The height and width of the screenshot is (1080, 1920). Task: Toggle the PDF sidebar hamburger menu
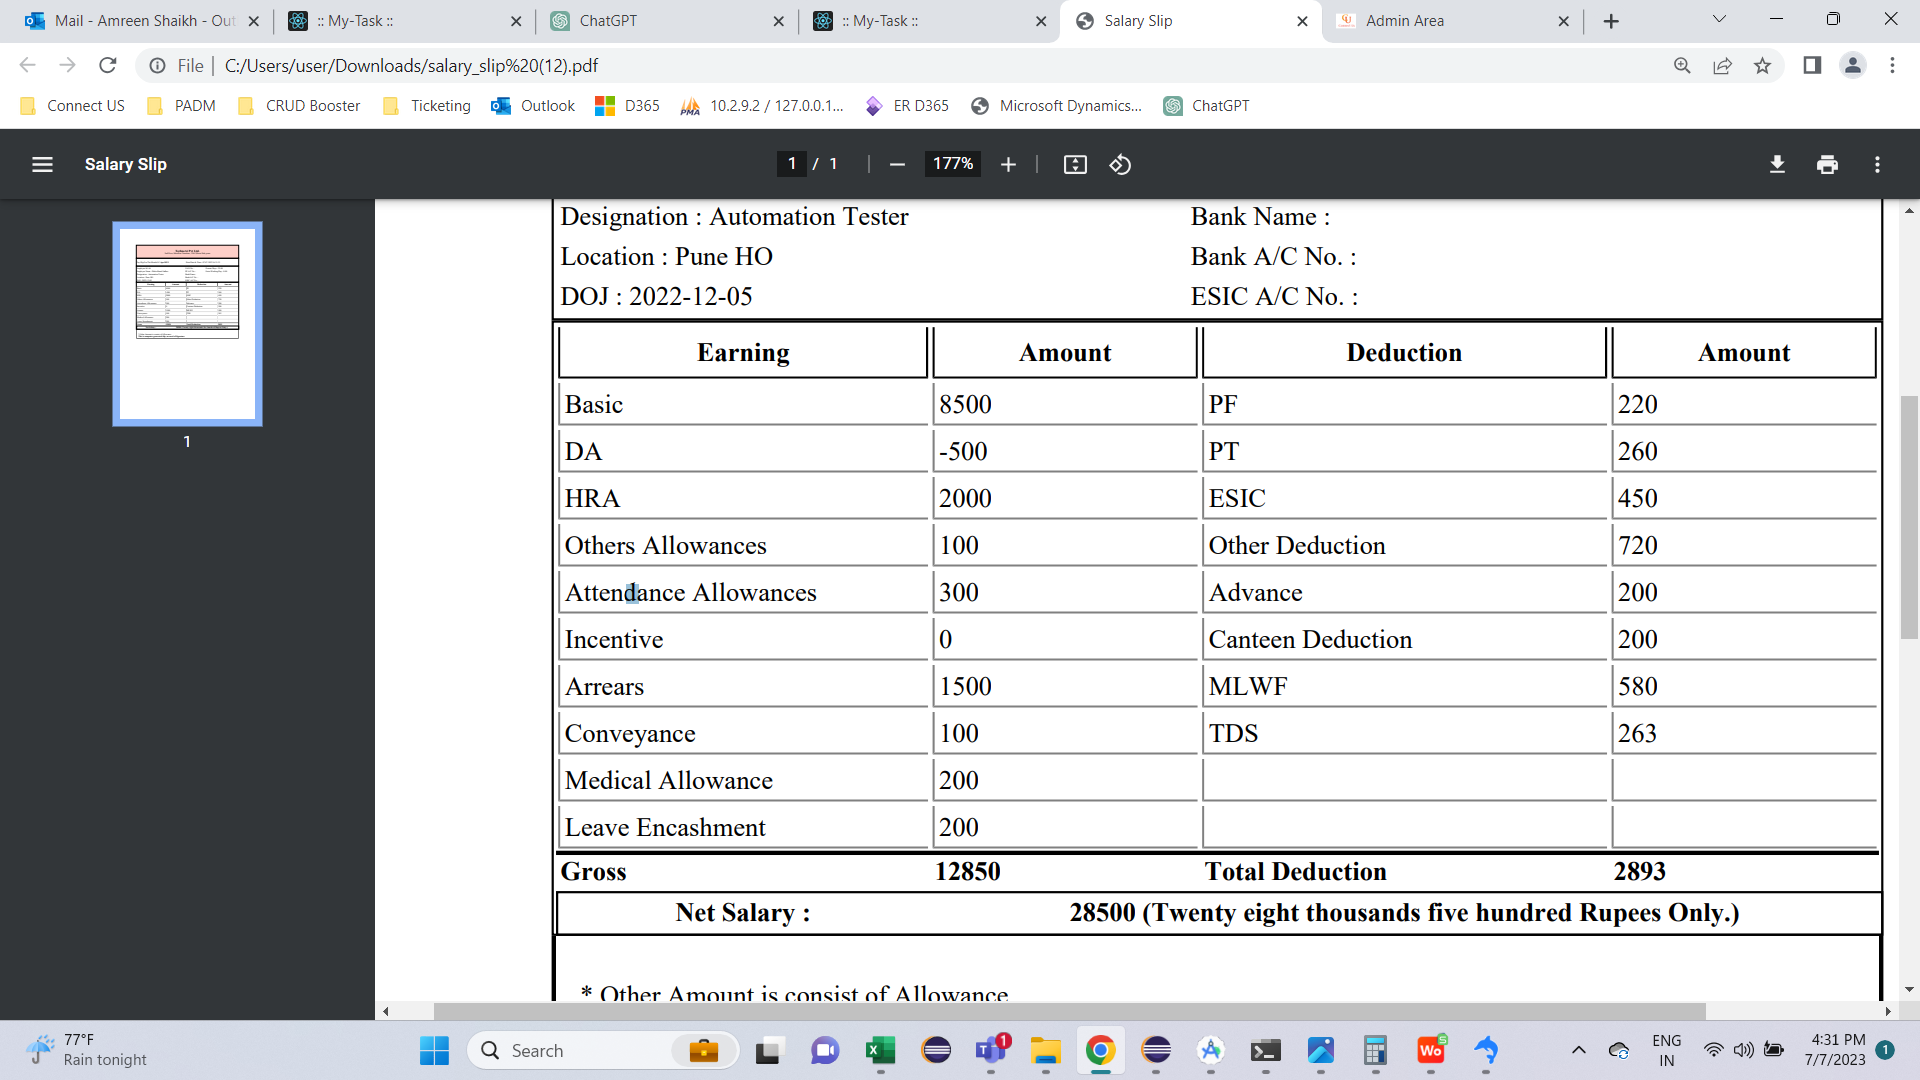42,164
